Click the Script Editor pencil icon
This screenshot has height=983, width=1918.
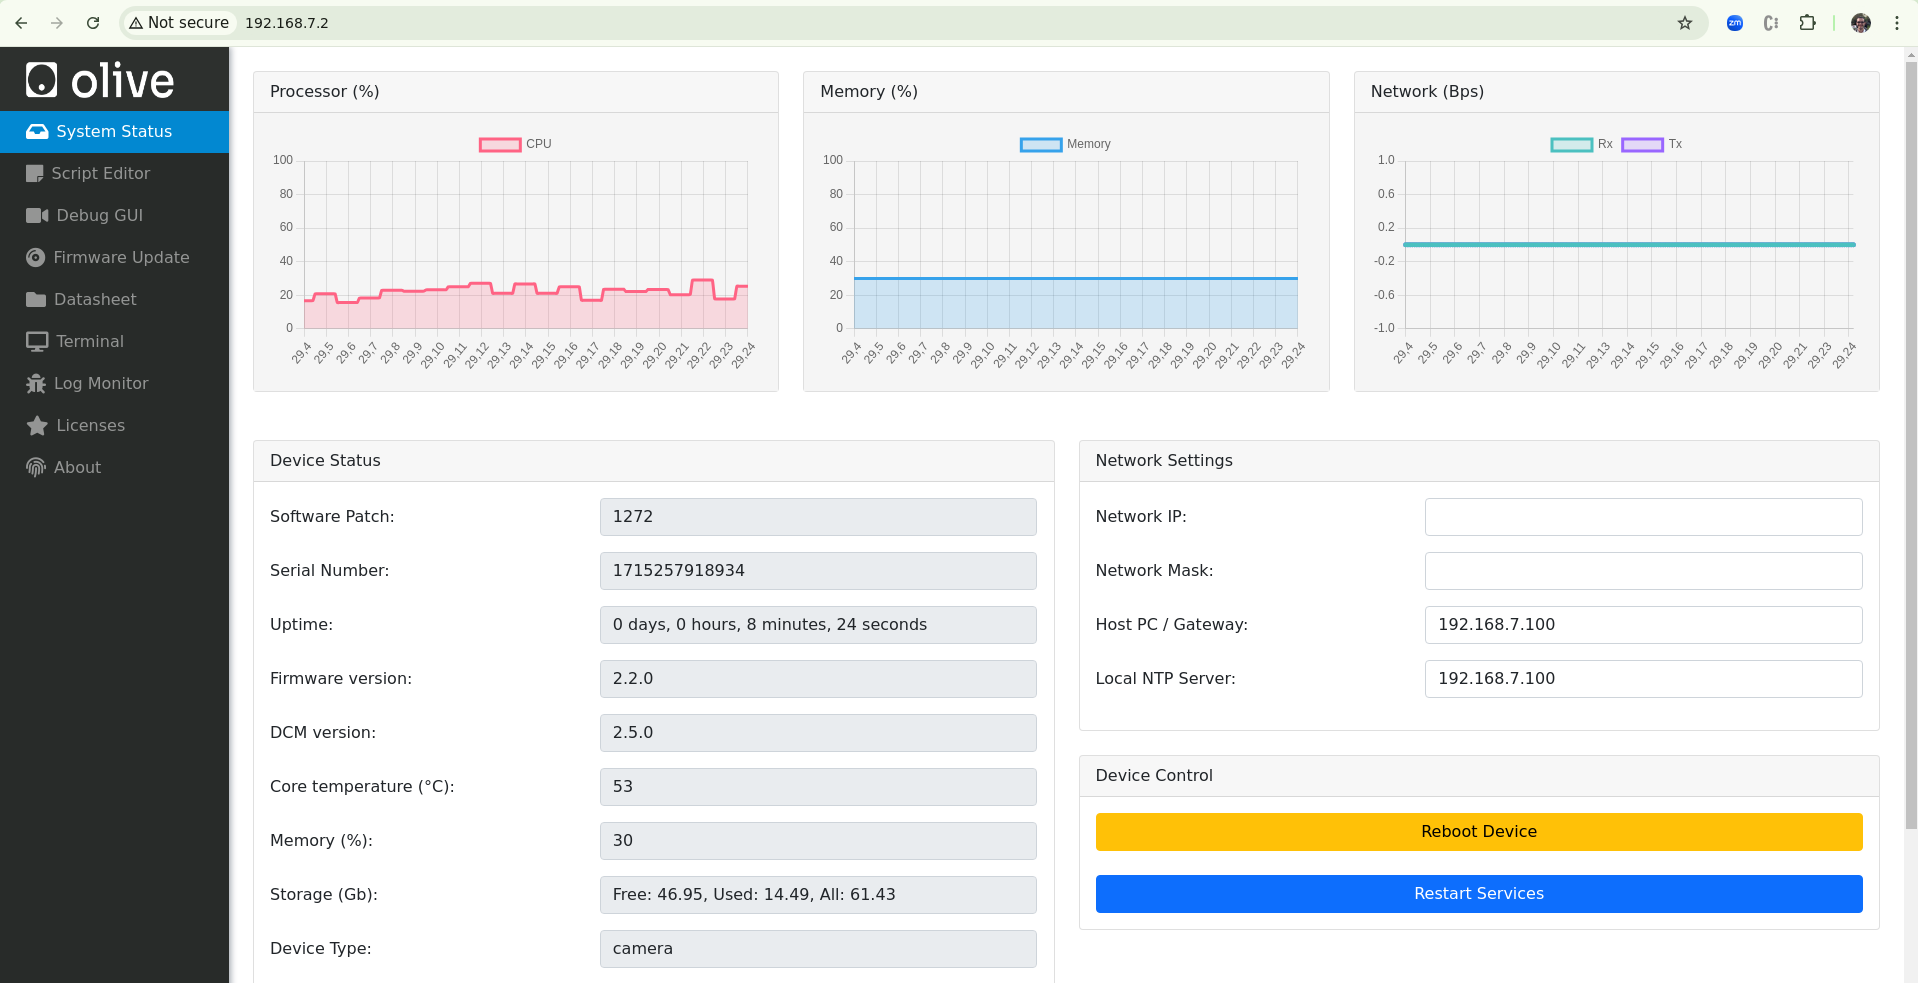pyautogui.click(x=35, y=173)
